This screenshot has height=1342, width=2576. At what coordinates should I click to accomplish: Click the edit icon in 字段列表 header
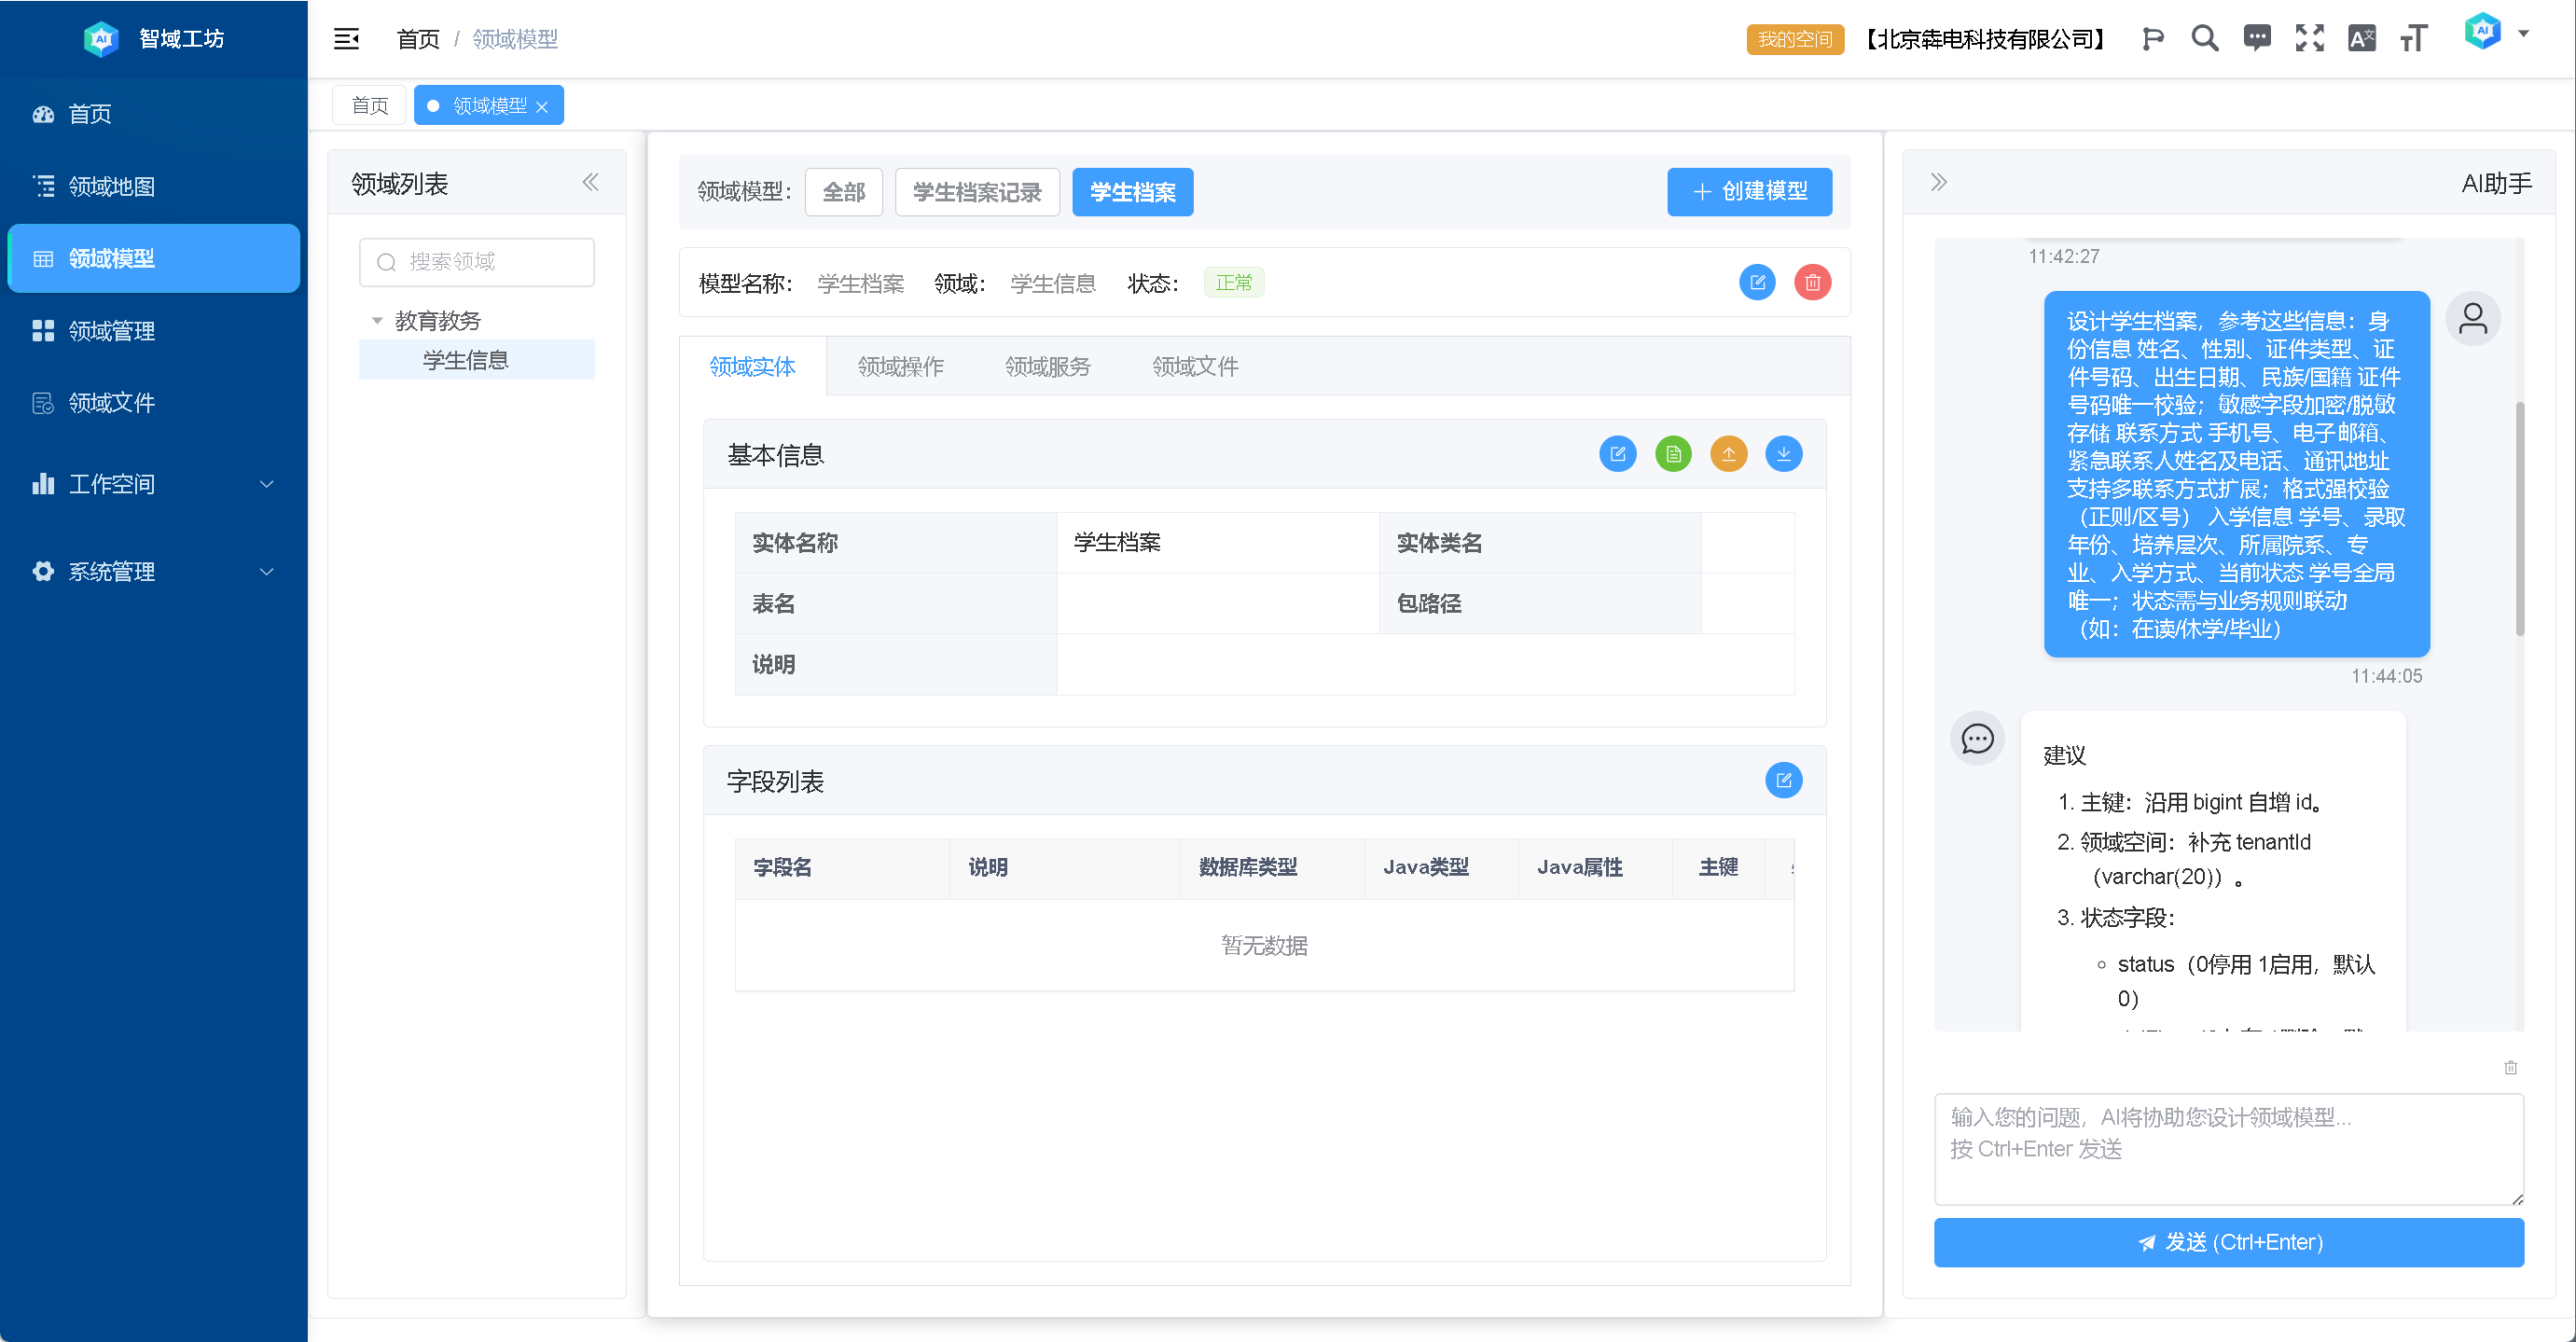coord(1783,780)
